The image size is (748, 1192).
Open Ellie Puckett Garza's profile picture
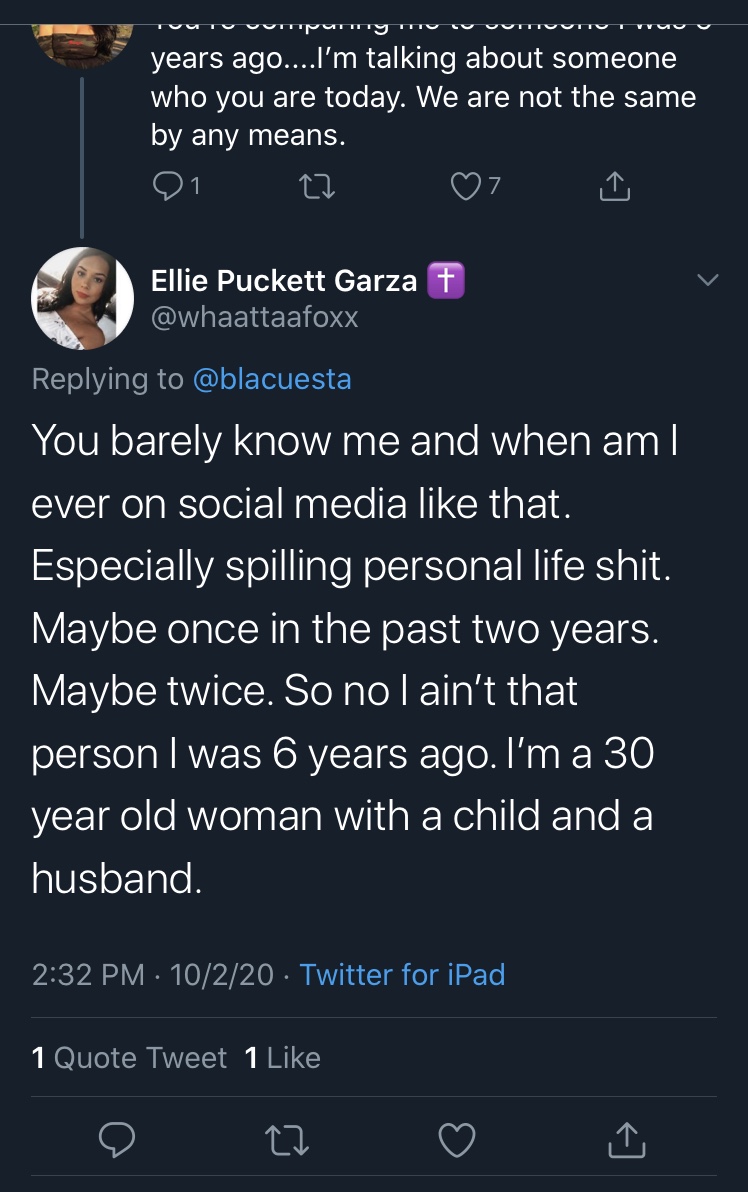82,298
